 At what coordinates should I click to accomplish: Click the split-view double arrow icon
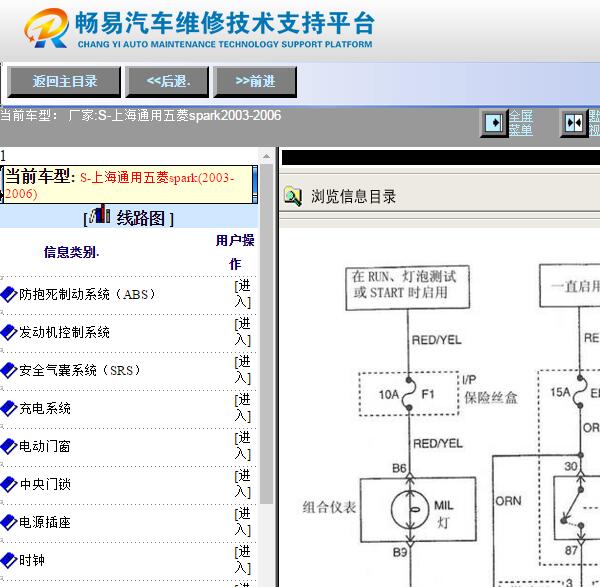(574, 123)
